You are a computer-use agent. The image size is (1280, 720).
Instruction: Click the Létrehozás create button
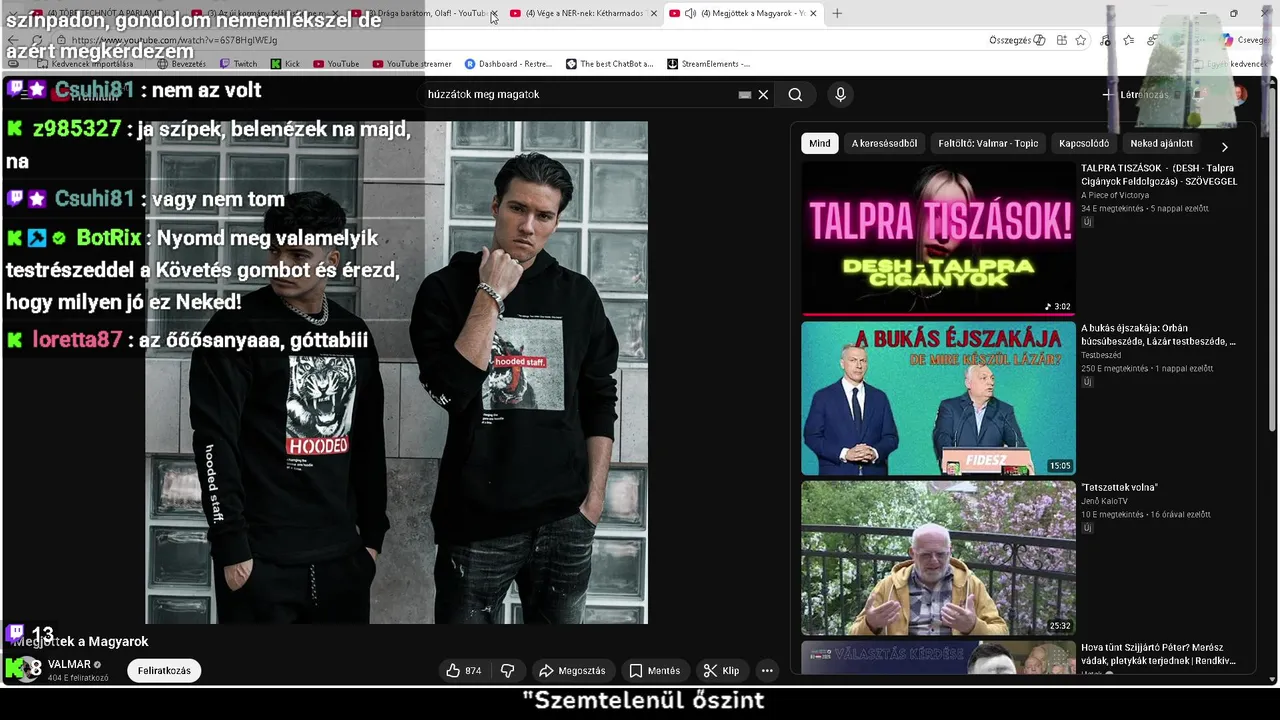(1135, 95)
